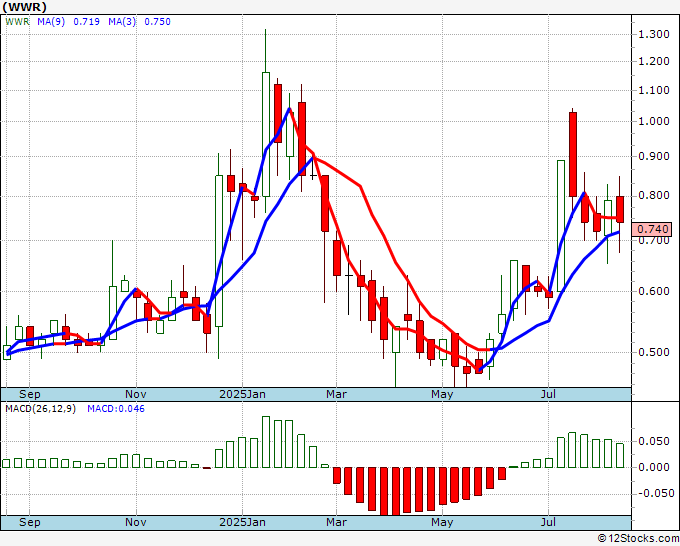Click the 0.000 MACD axis label
The height and width of the screenshot is (546, 680).
pos(654,468)
